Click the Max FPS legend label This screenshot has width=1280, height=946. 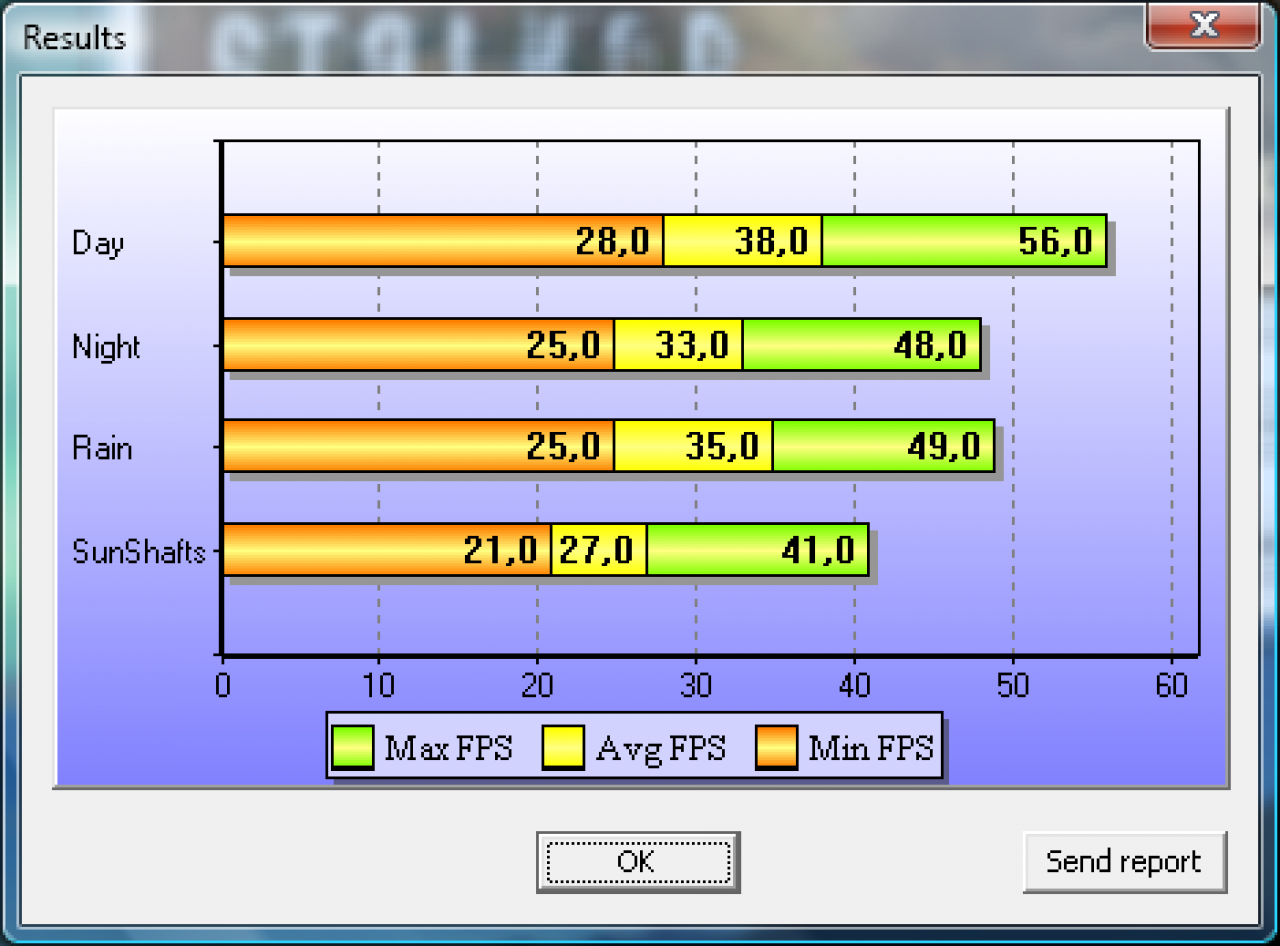pyautogui.click(x=448, y=748)
